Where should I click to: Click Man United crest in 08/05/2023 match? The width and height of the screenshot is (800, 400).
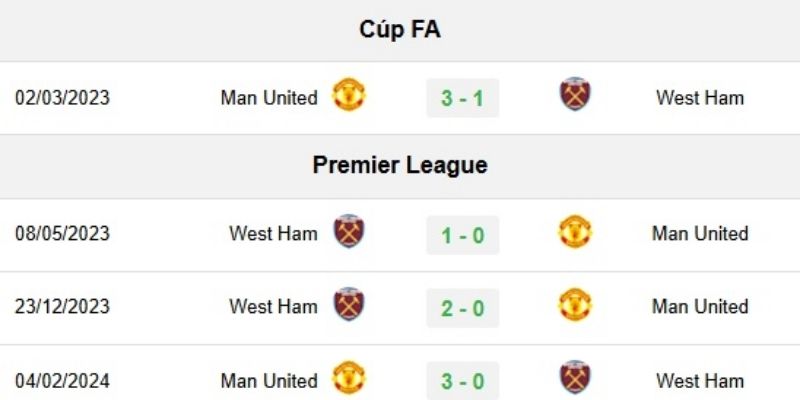point(575,231)
